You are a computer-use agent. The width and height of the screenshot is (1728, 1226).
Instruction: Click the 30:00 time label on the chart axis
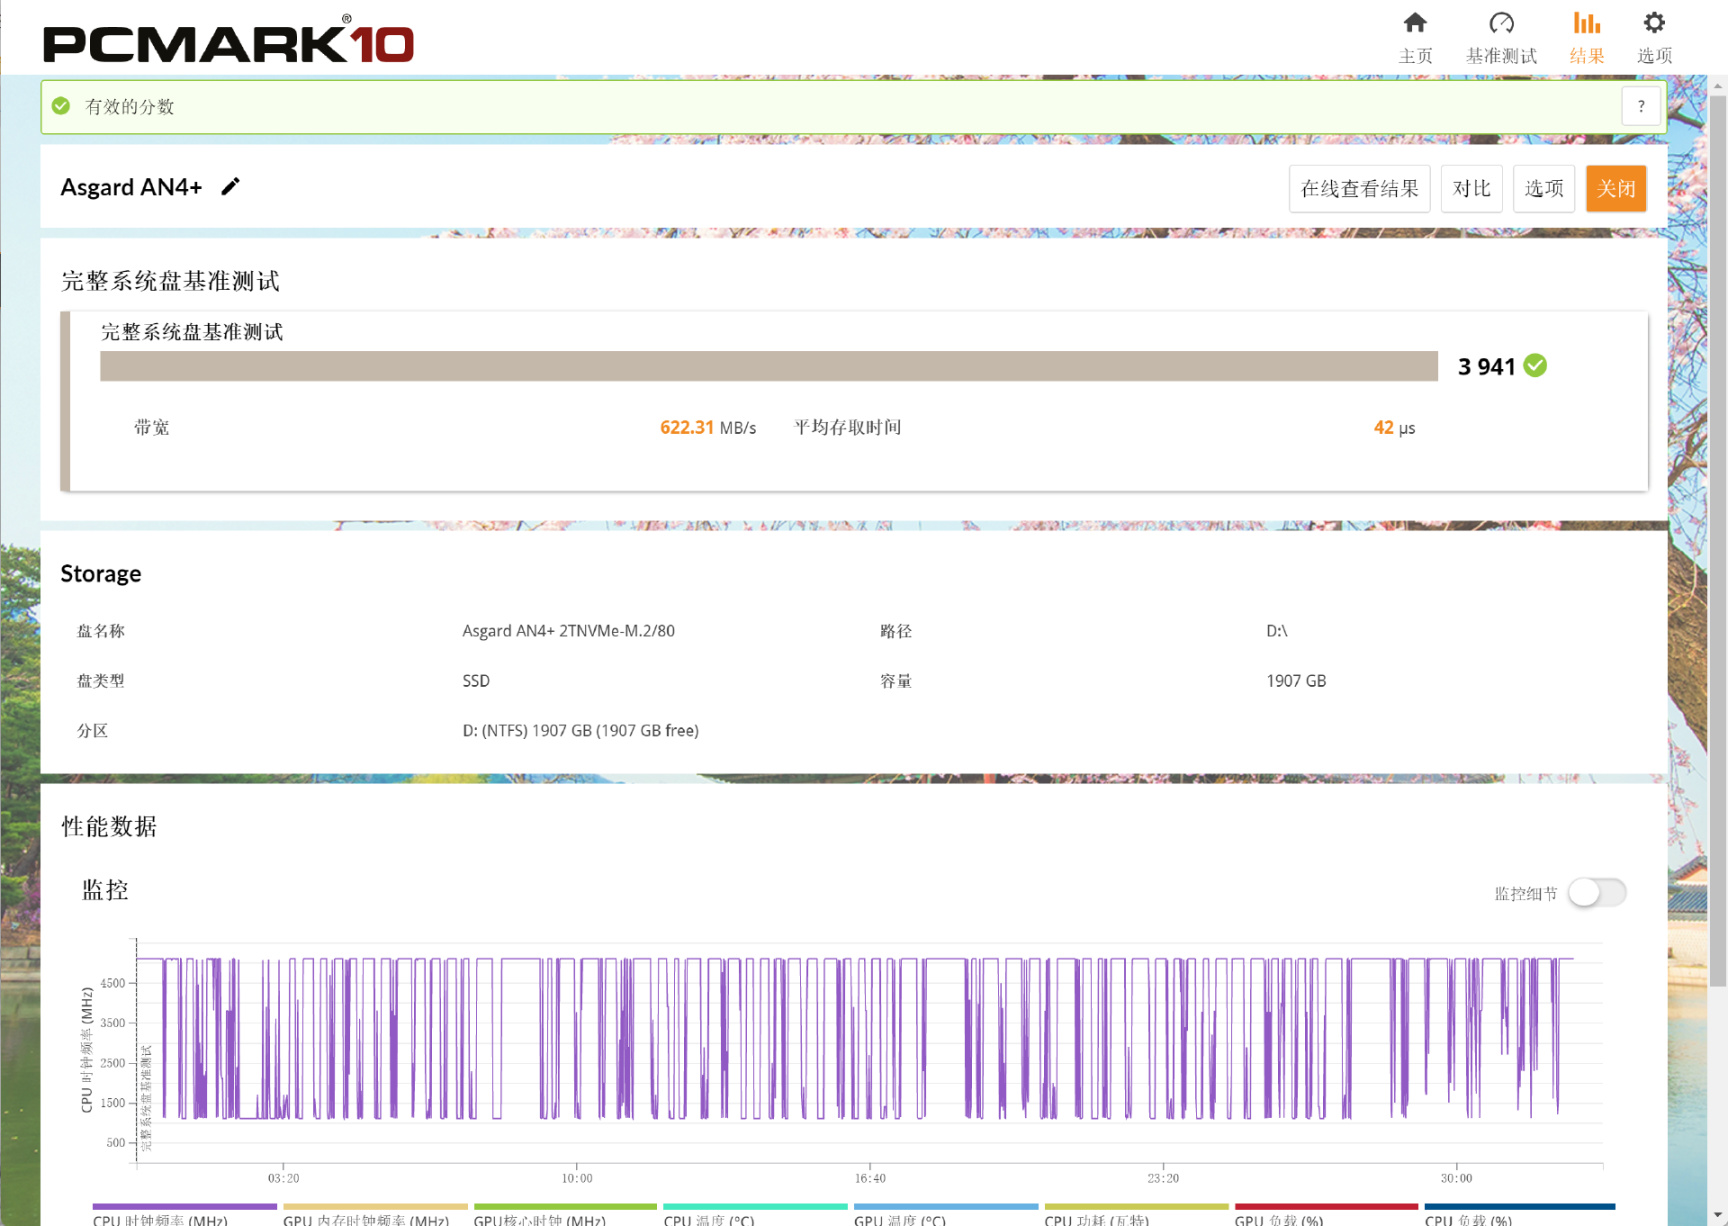tap(1456, 1179)
